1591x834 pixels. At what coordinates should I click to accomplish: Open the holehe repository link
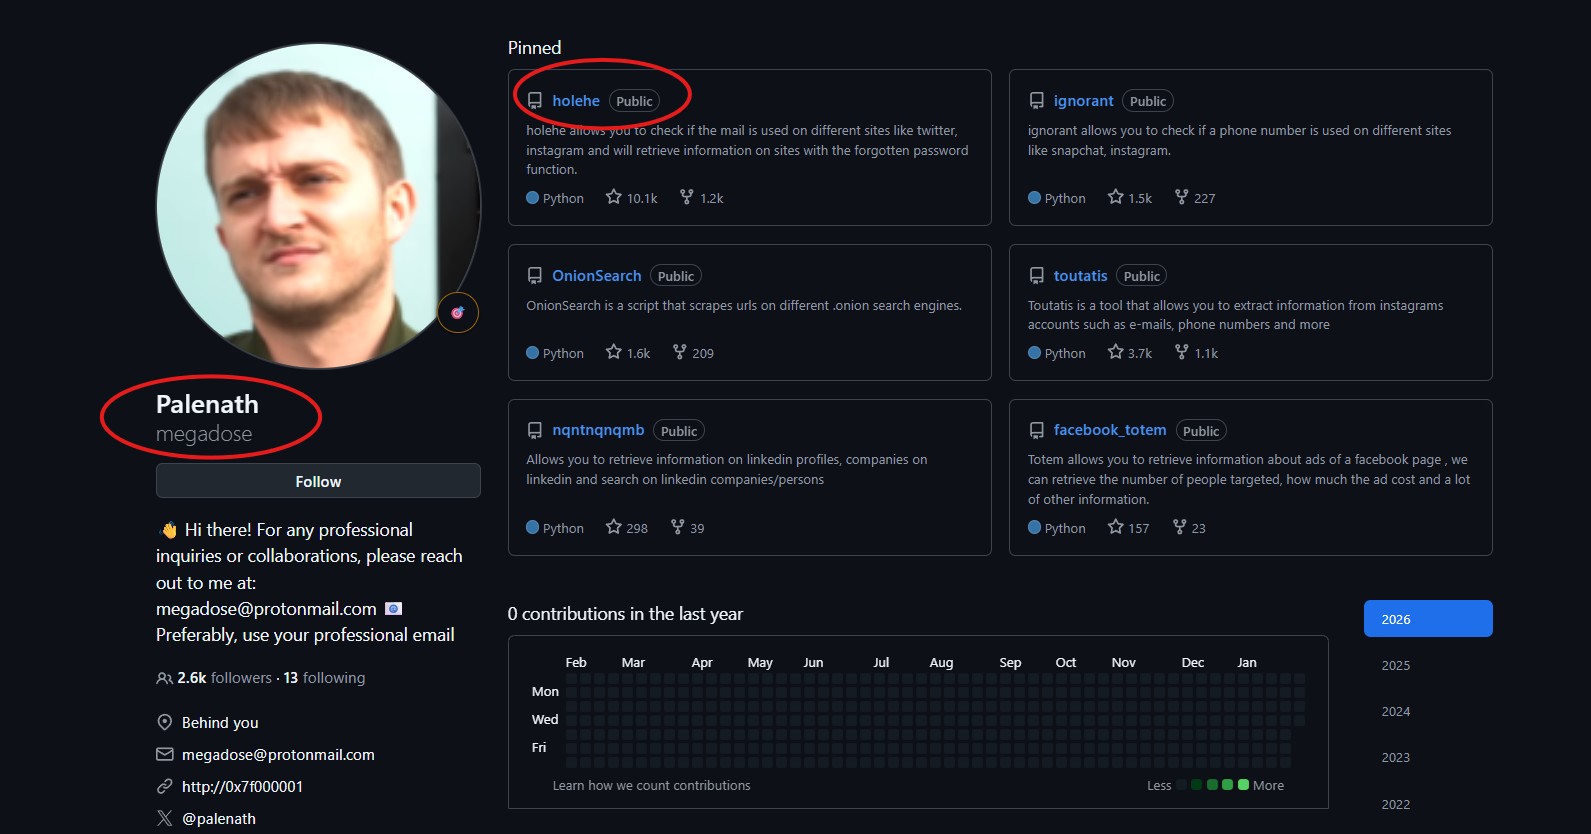[576, 101]
